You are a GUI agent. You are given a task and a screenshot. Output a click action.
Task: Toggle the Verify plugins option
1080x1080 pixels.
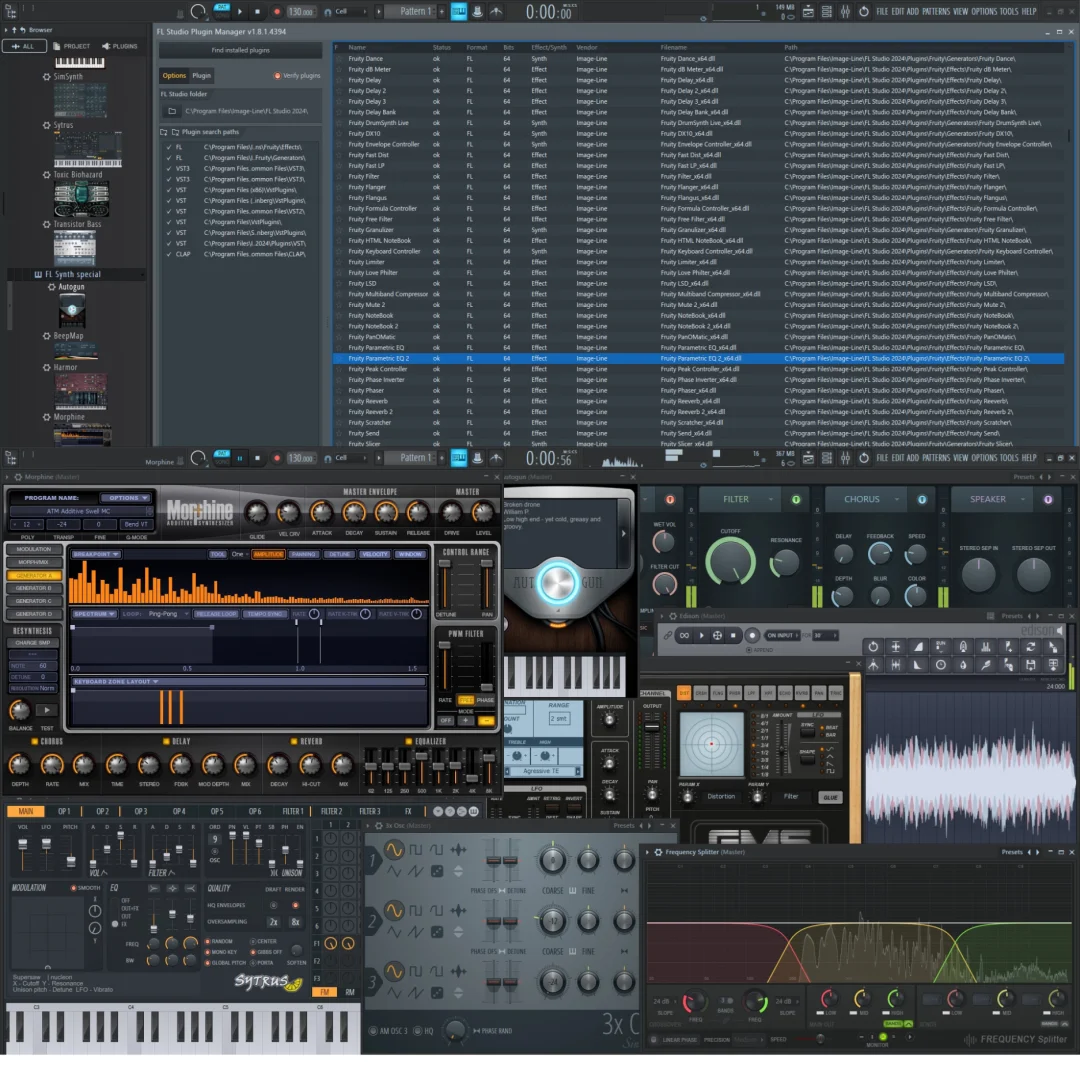[x=278, y=76]
